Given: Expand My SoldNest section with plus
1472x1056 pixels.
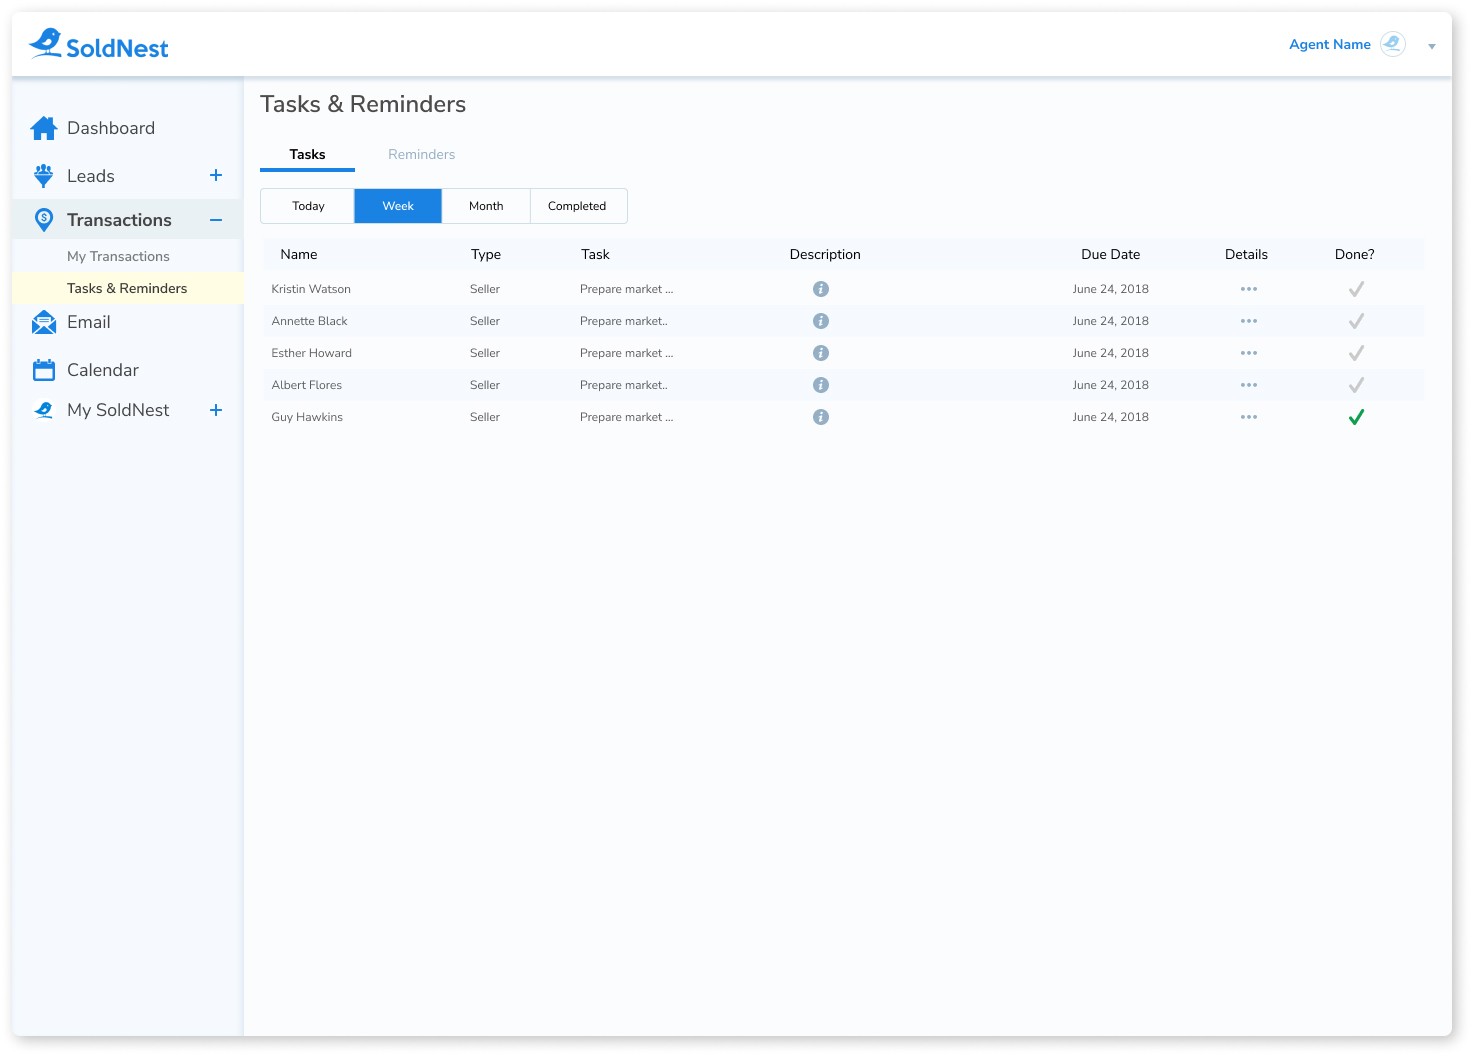Looking at the screenshot, I should click(216, 410).
